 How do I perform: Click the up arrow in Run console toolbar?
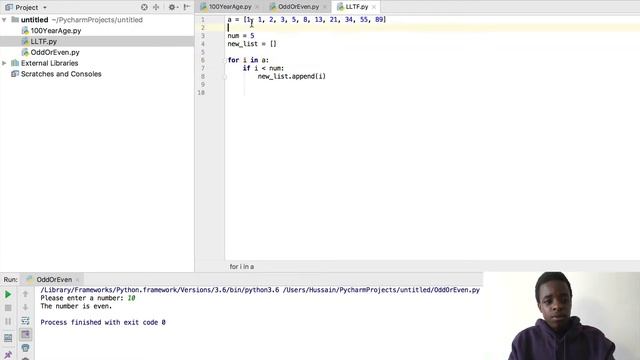click(x=25, y=294)
